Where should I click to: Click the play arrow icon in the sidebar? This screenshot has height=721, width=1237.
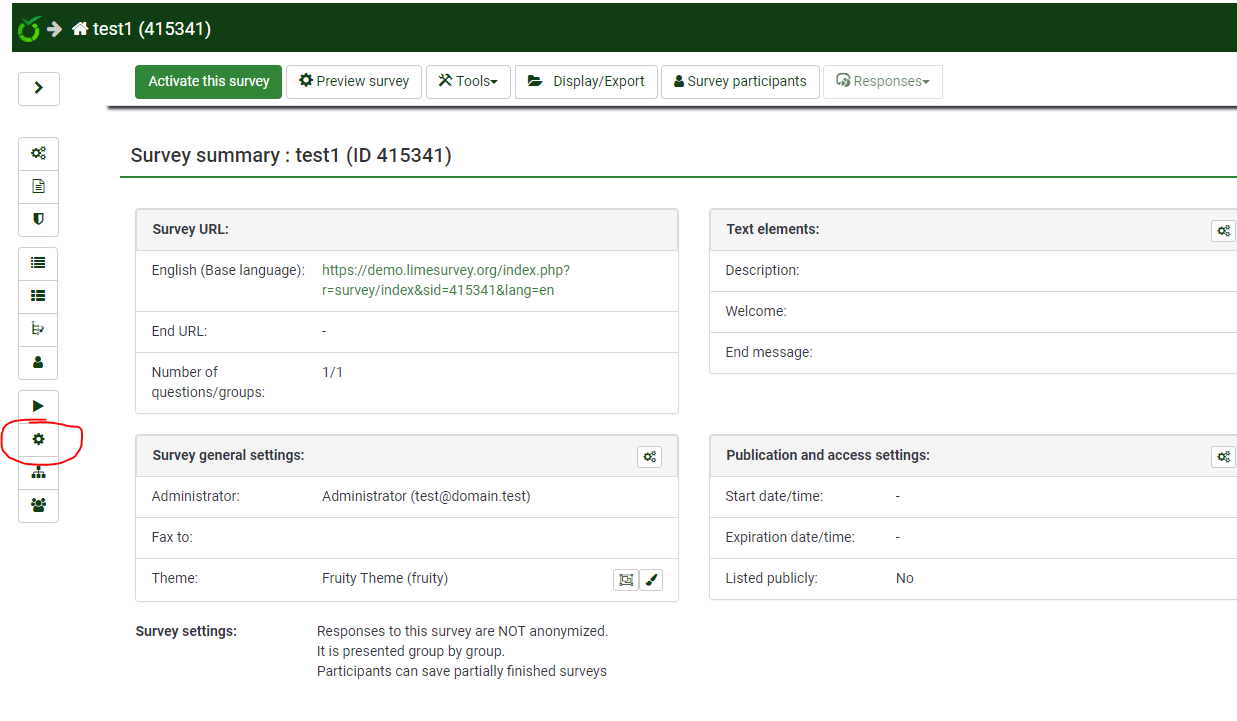(x=38, y=406)
